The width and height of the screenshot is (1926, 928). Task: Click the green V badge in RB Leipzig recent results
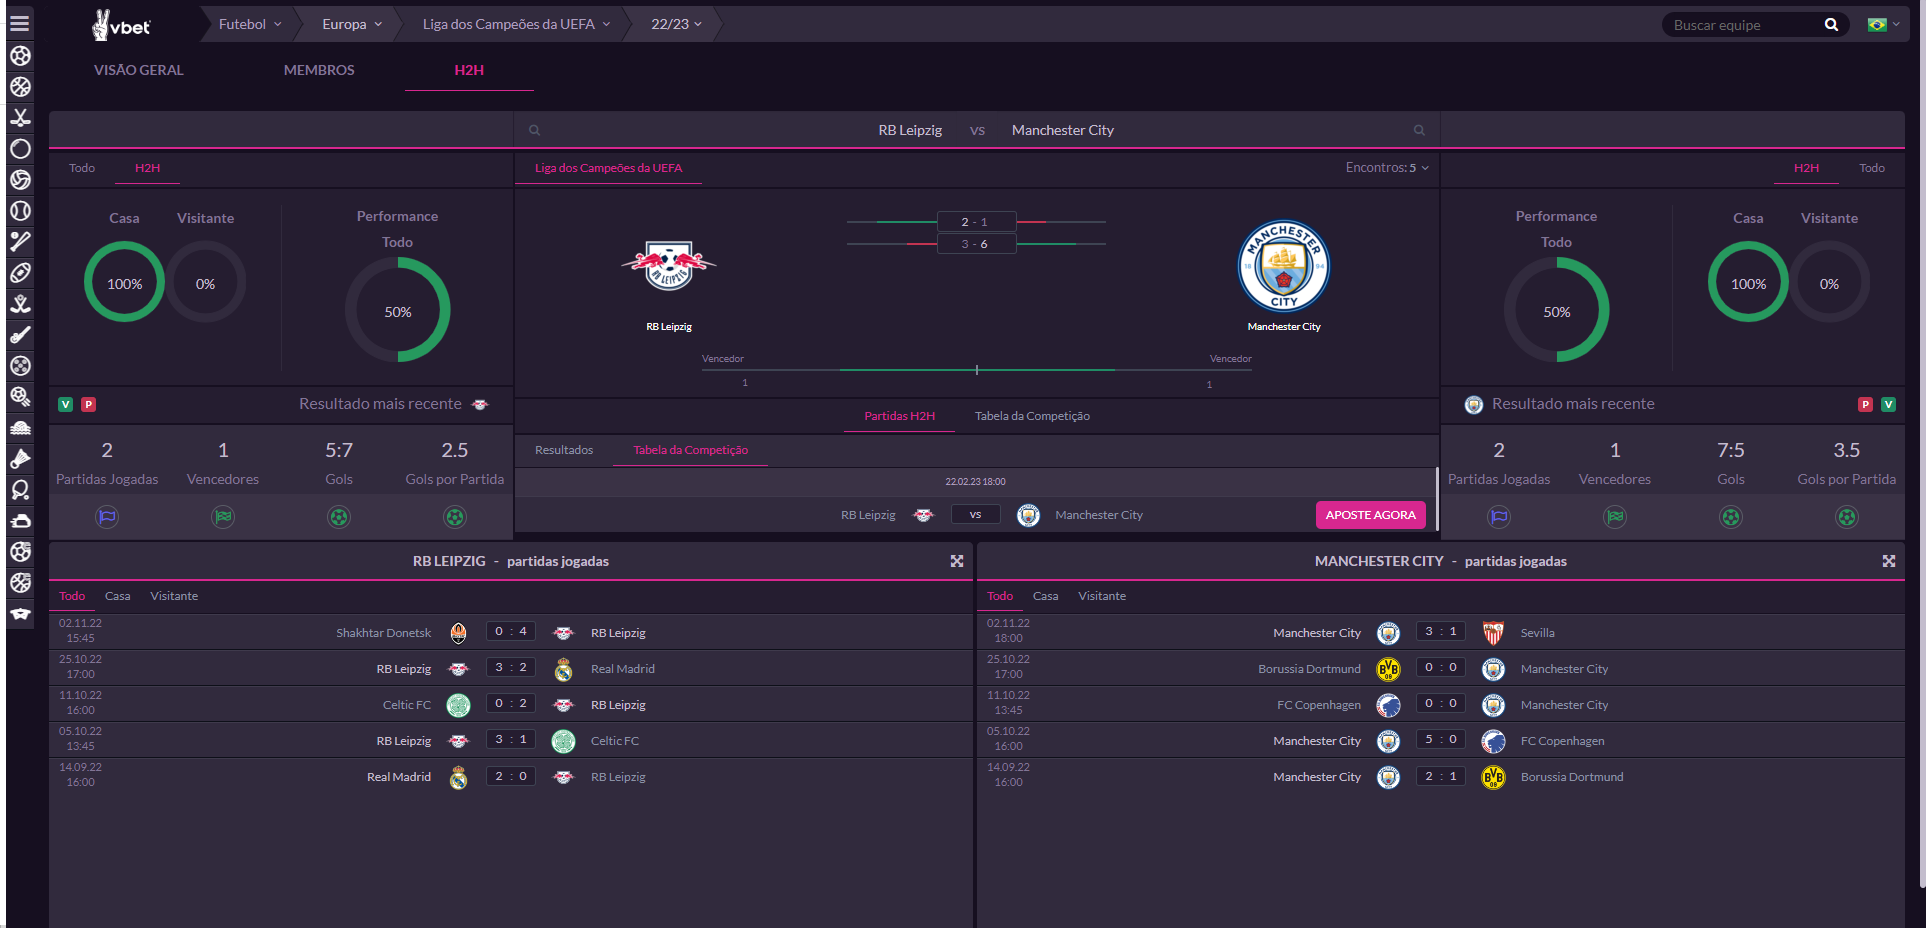point(66,405)
